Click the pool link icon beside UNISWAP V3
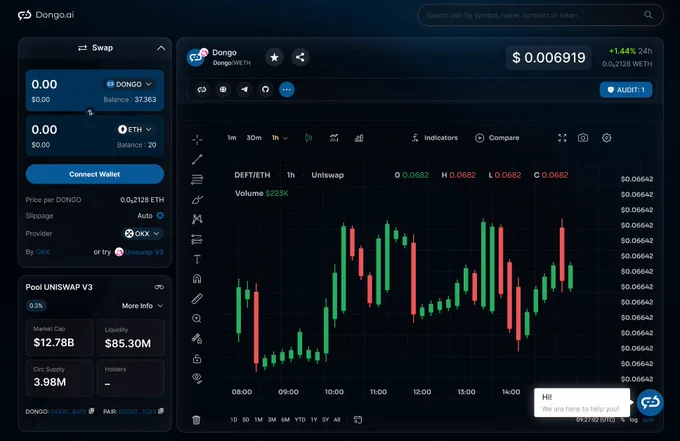This screenshot has height=441, width=680. 159,287
